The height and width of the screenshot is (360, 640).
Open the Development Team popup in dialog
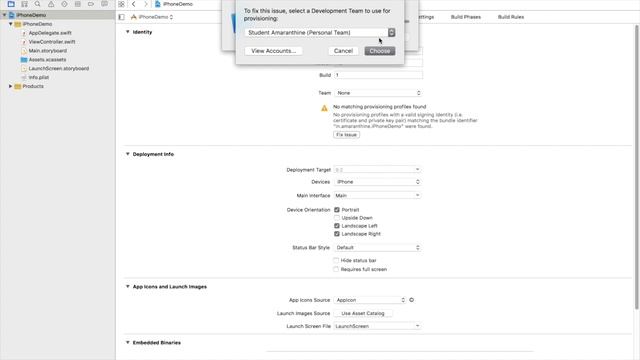click(320, 33)
